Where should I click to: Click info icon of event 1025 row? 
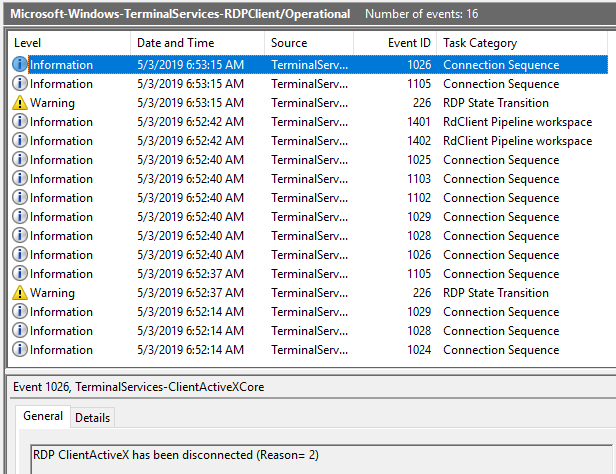tap(20, 159)
